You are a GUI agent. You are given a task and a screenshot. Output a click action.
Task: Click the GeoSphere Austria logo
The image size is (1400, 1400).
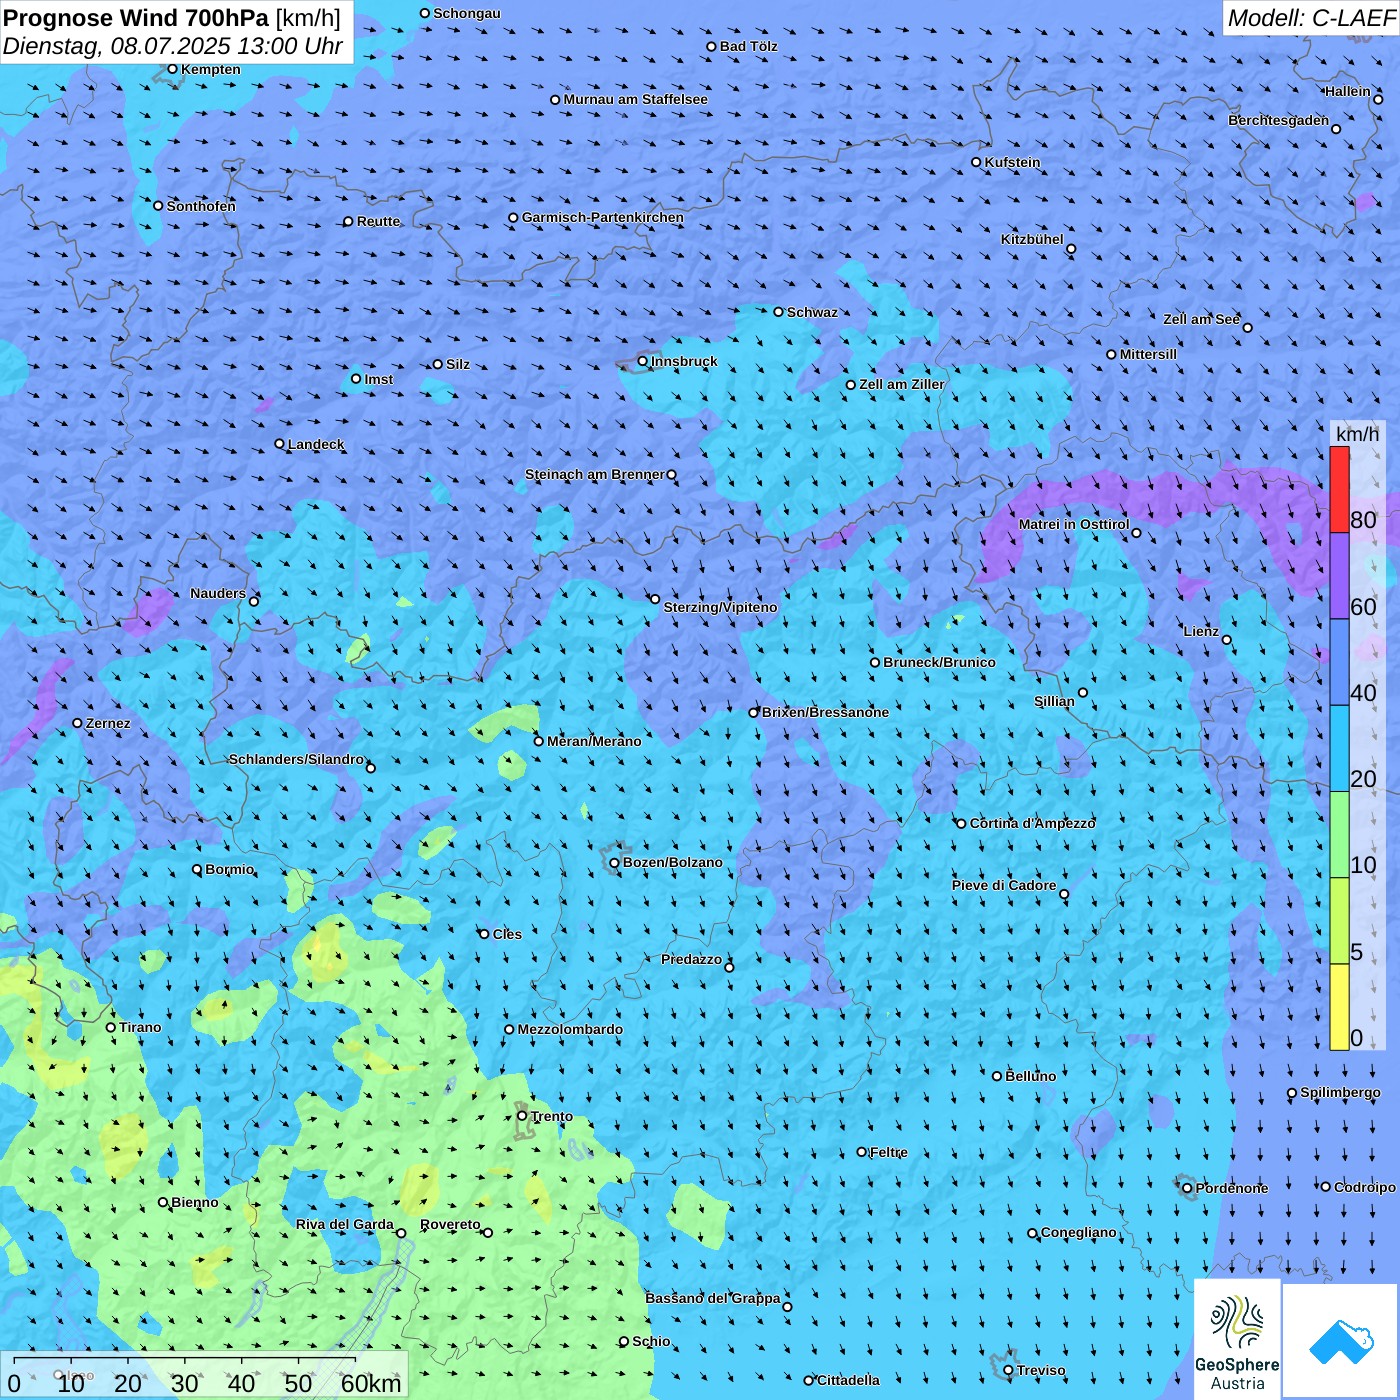pos(1237,1340)
